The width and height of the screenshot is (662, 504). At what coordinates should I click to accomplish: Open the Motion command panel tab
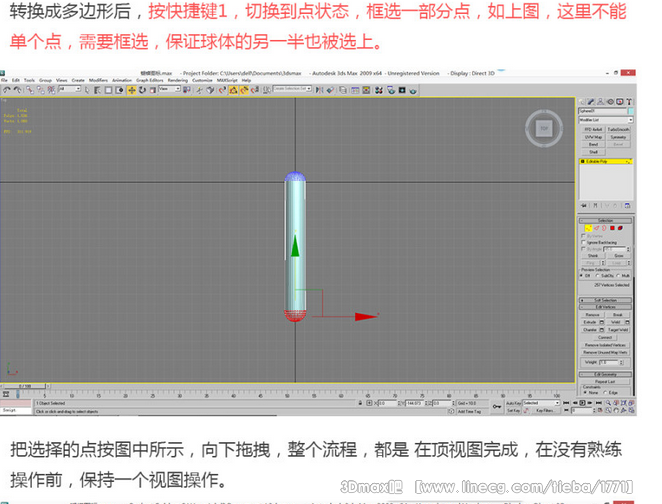pos(610,102)
